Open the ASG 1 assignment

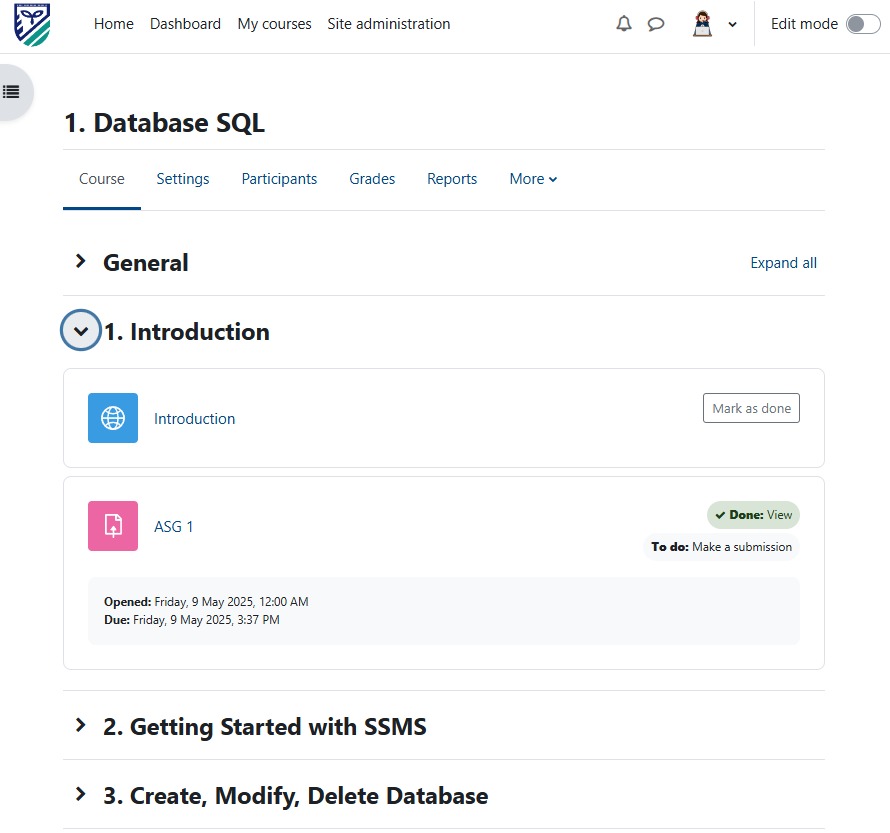[x=174, y=526]
